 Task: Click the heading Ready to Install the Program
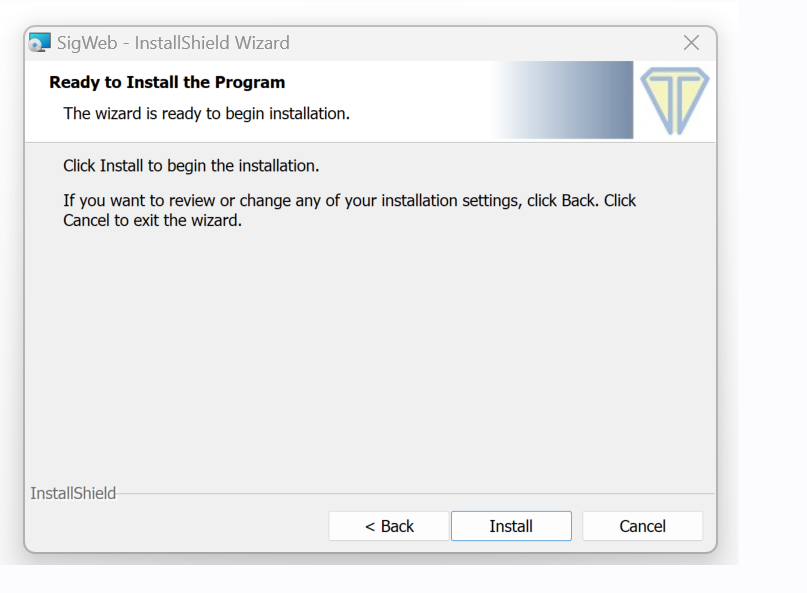click(x=167, y=81)
